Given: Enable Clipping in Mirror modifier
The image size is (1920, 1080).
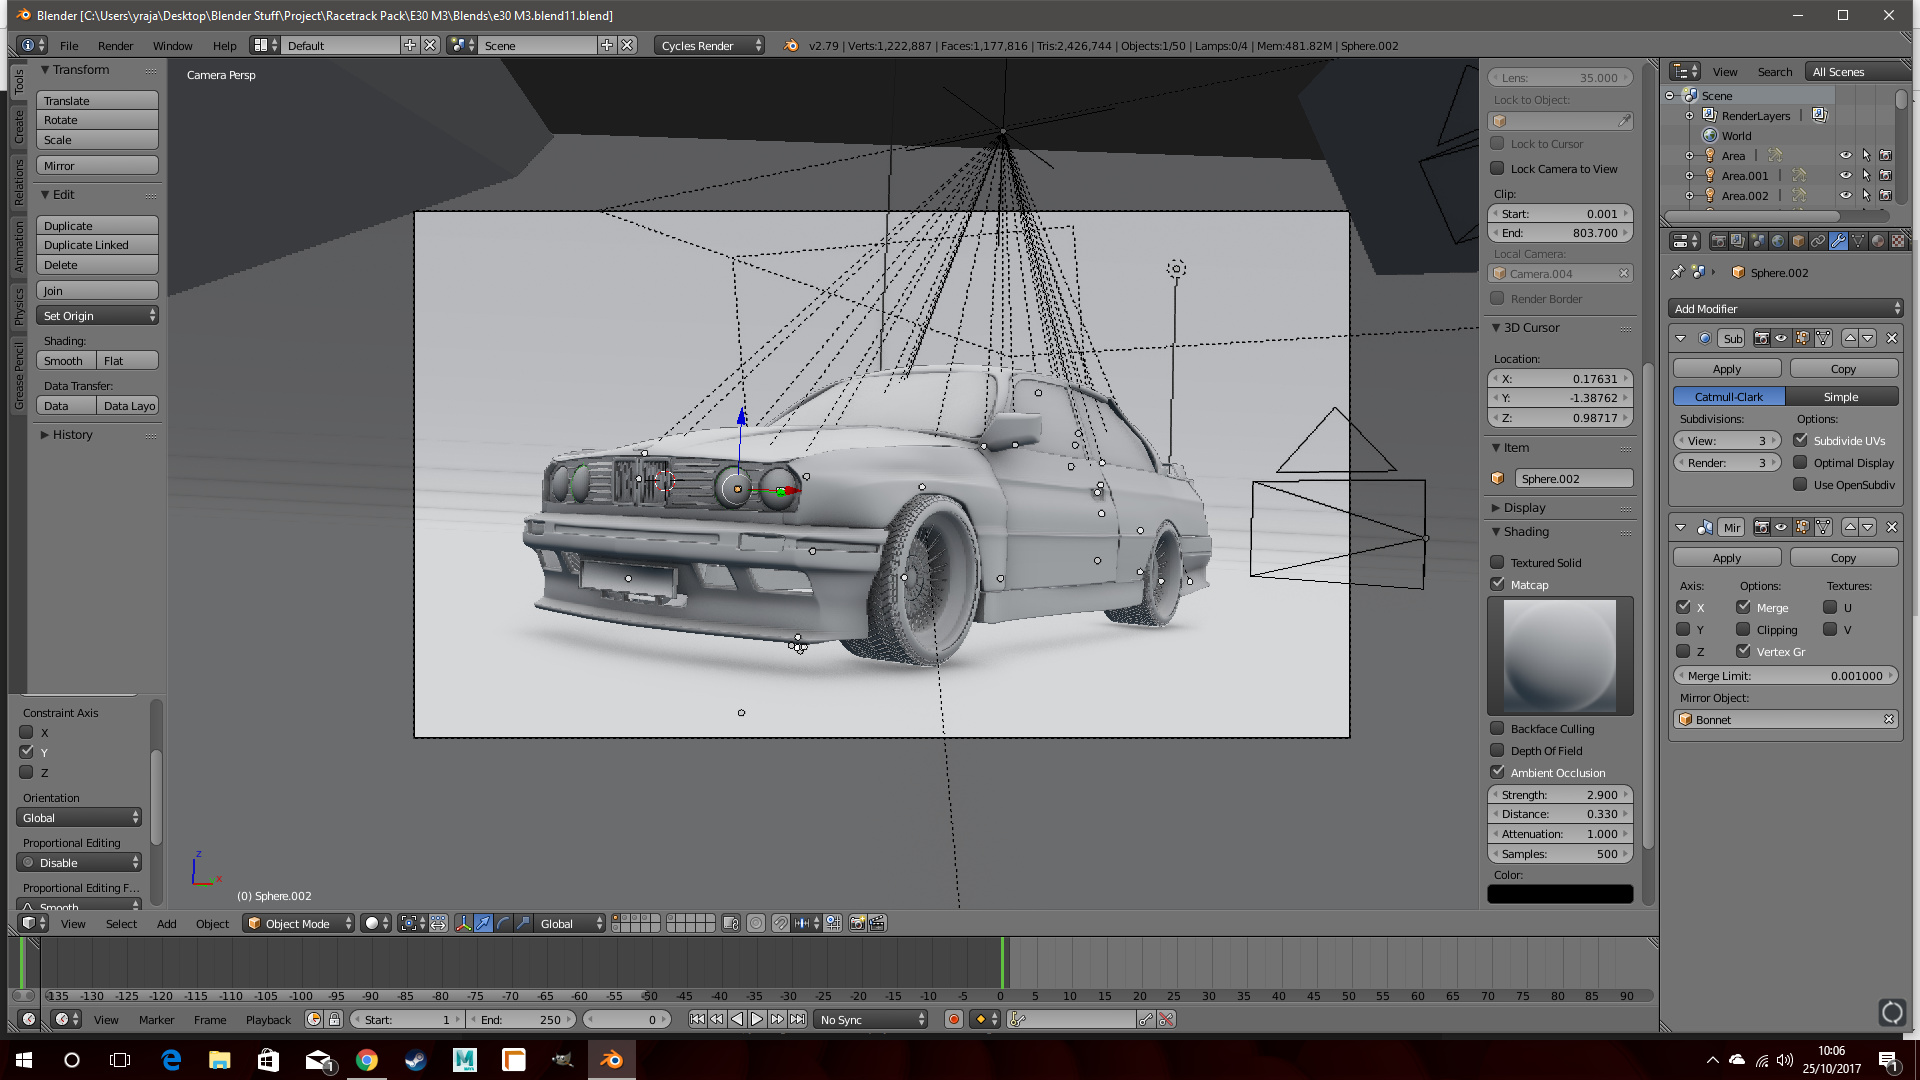Looking at the screenshot, I should 1743,629.
